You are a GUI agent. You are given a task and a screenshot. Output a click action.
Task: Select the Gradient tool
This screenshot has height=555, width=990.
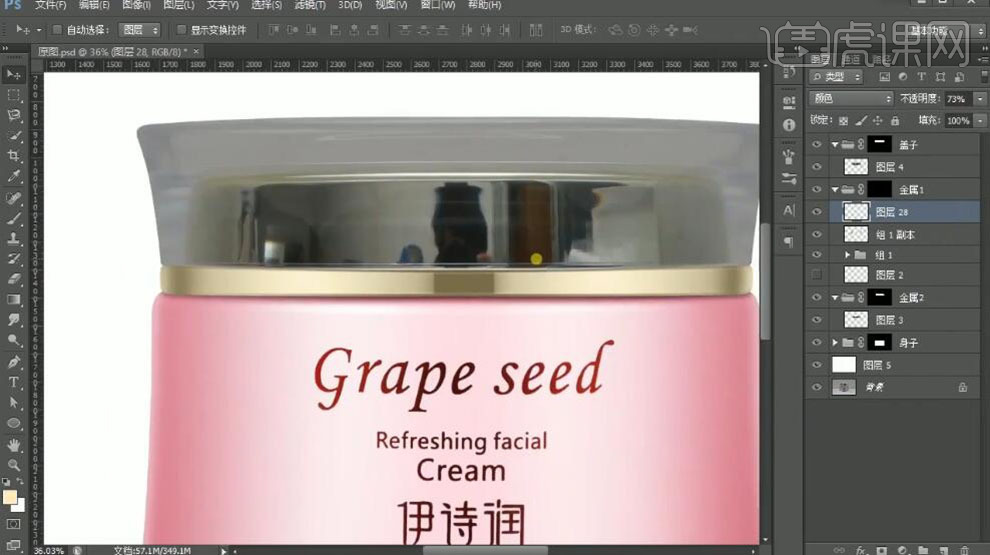click(x=13, y=300)
